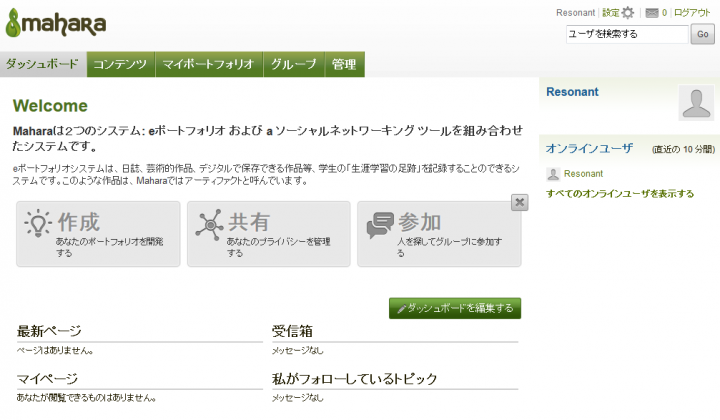Click すべてのオンラインユーザを表示する link
The width and height of the screenshot is (720, 420).
[620, 194]
